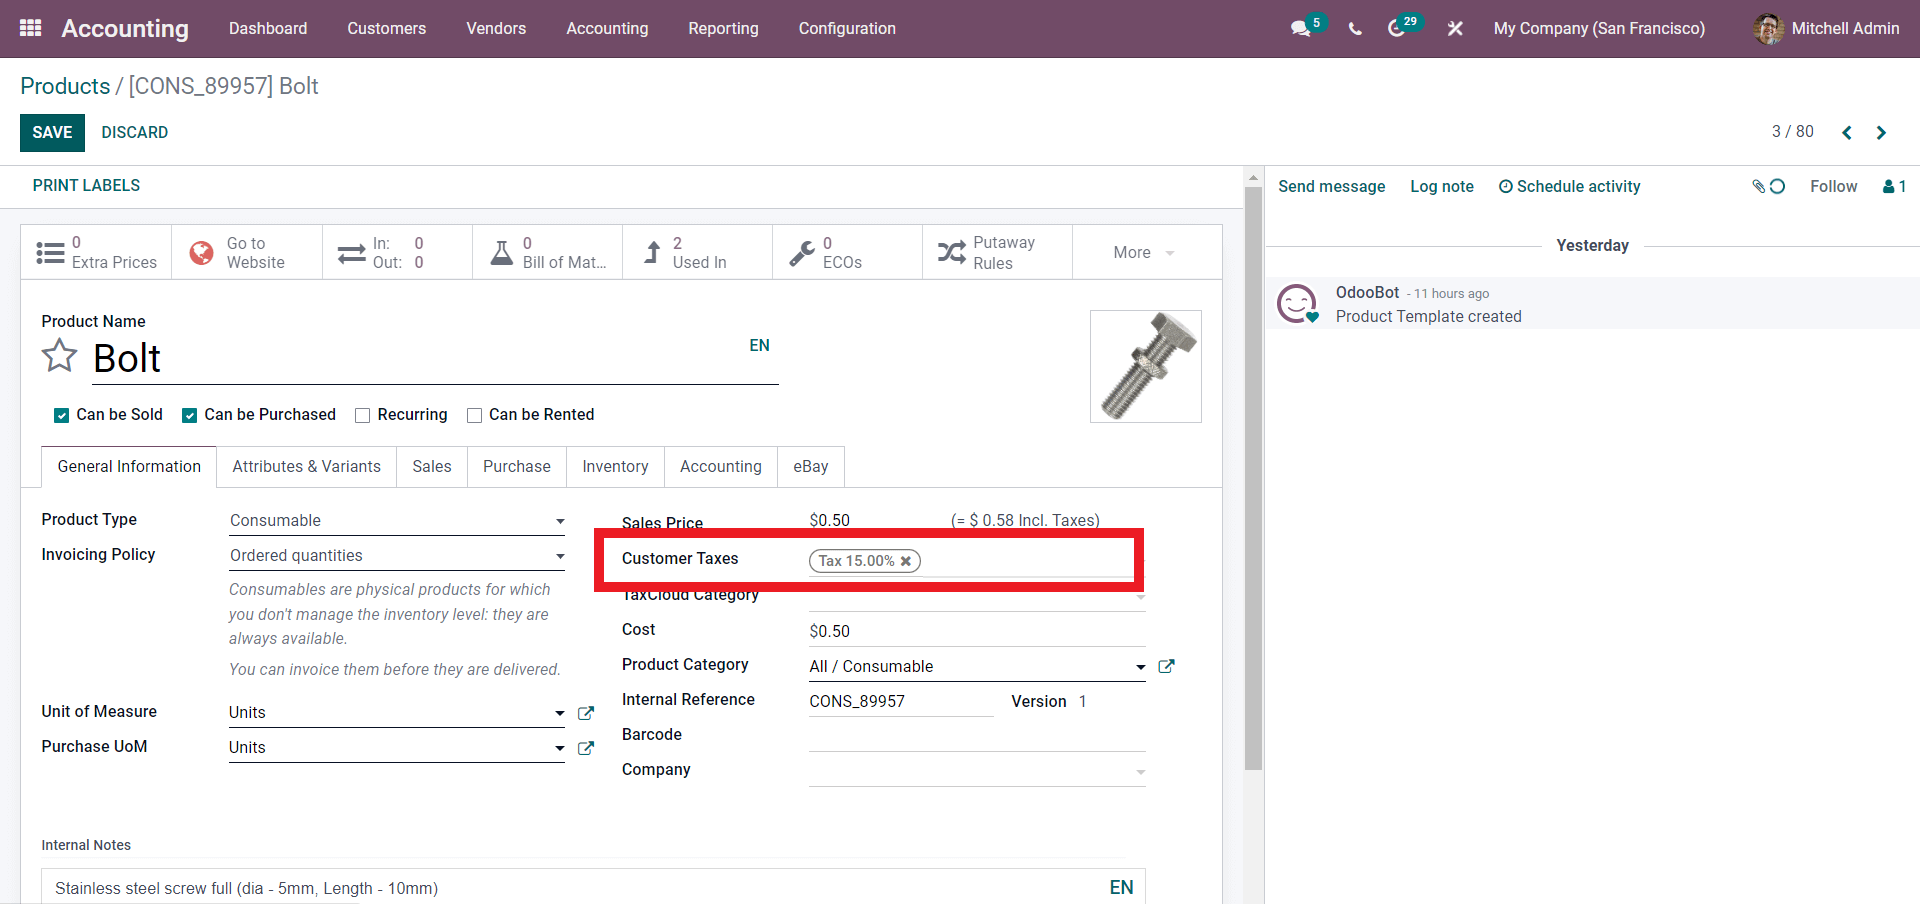Click the OdooBot avatar
Screen dimensions: 1920x904
click(x=1297, y=304)
